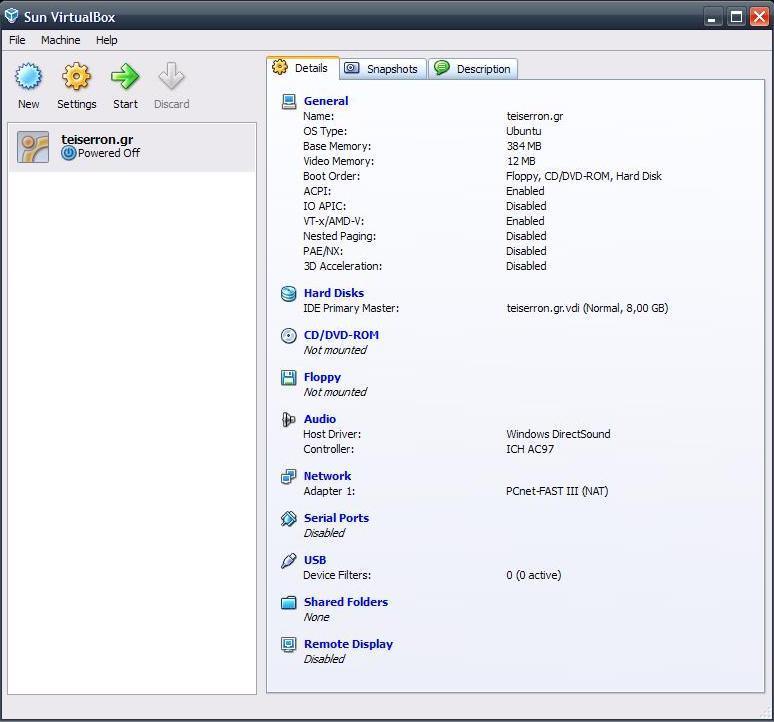Click the 3D Acceleration label
Viewport: 774px width, 722px height.
pos(343,266)
